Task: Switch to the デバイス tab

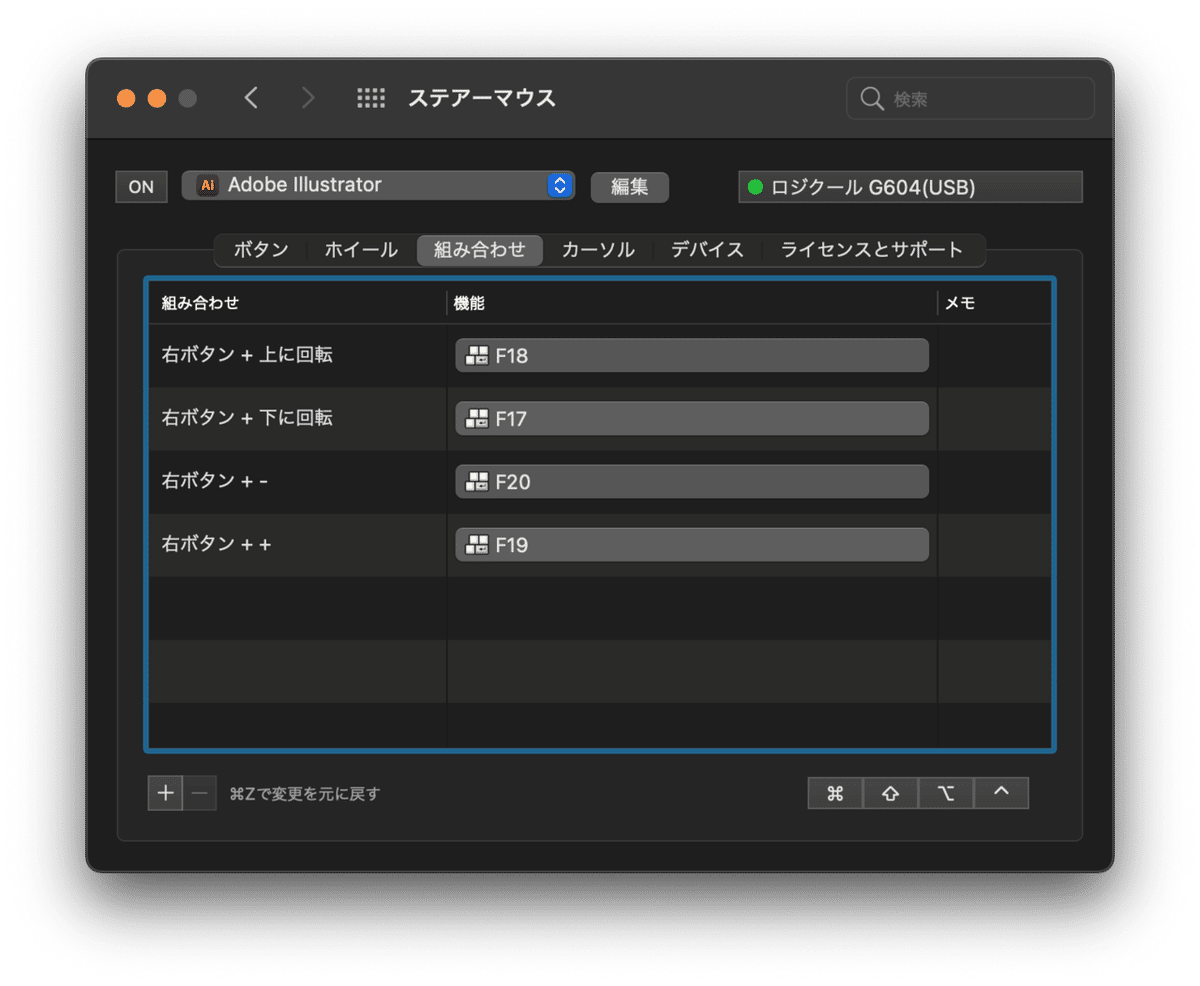Action: point(707,250)
